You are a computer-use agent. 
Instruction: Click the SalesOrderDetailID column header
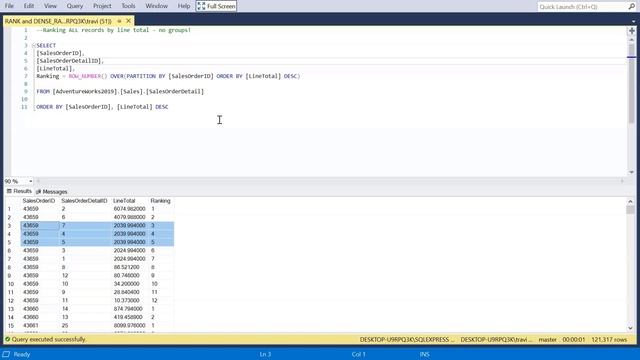[x=84, y=201]
